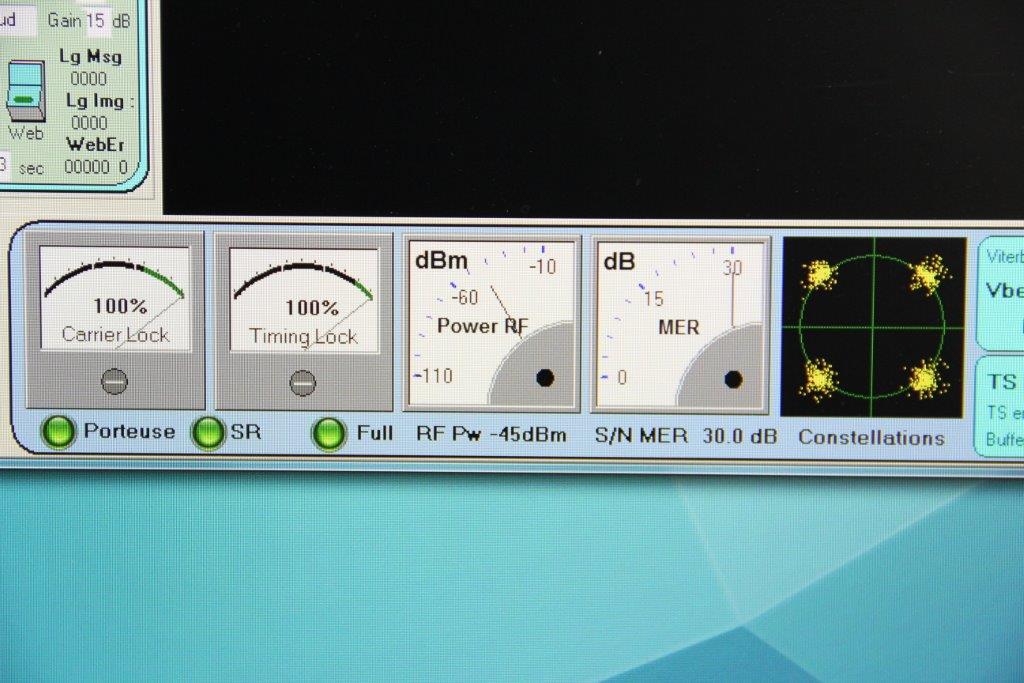This screenshot has height=683, width=1024.
Task: Click the 'Lg Msg' label
Action: [x=91, y=56]
